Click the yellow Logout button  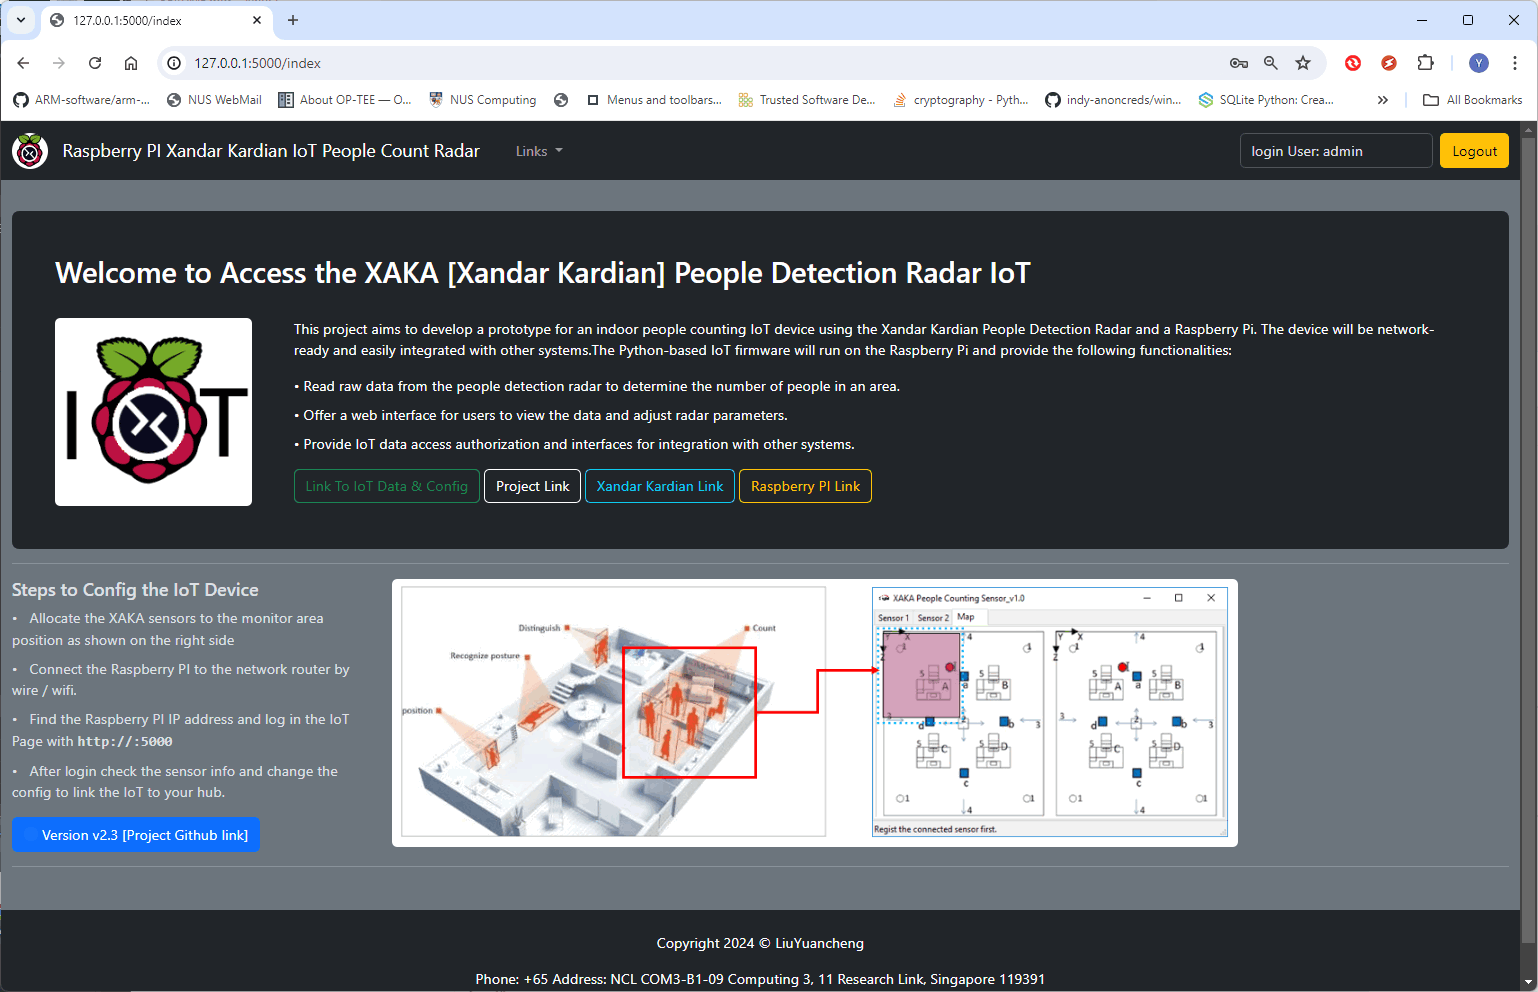pos(1474,151)
